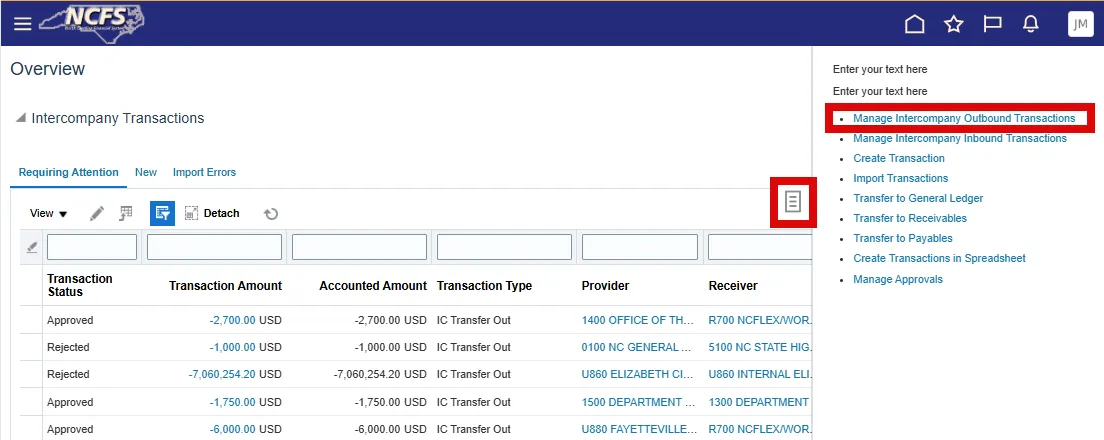Open receiver U860 INTERNAL ELI. link

point(760,375)
